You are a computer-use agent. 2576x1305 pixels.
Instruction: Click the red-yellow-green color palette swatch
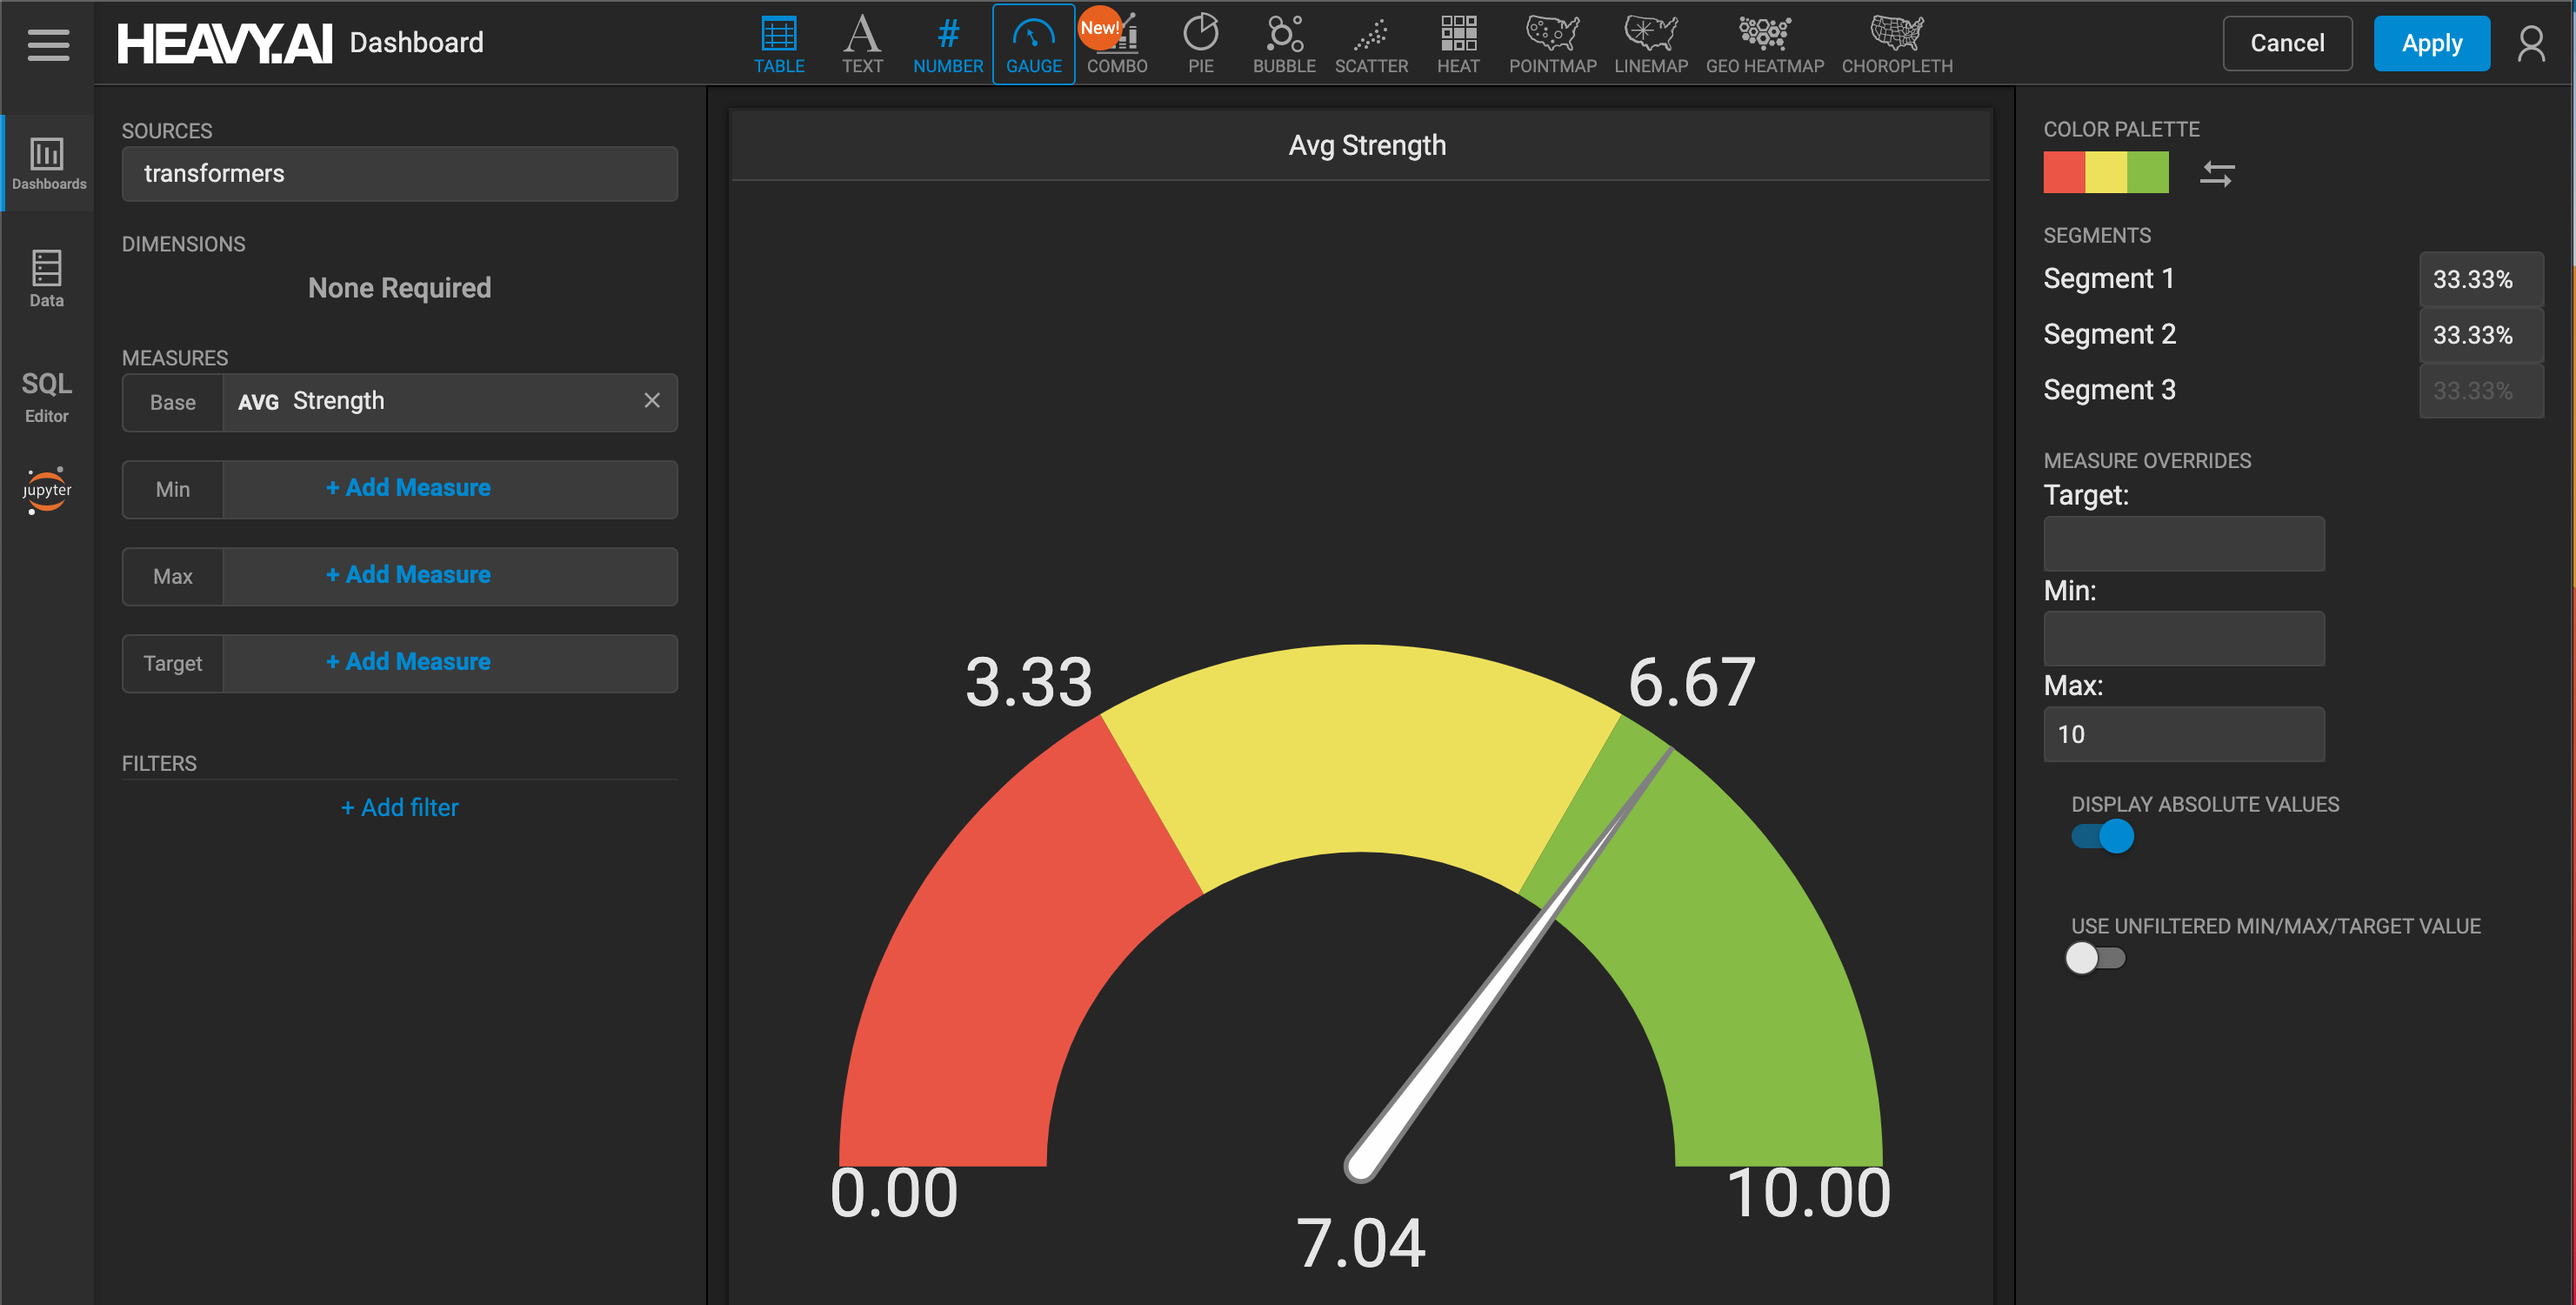tap(2105, 172)
